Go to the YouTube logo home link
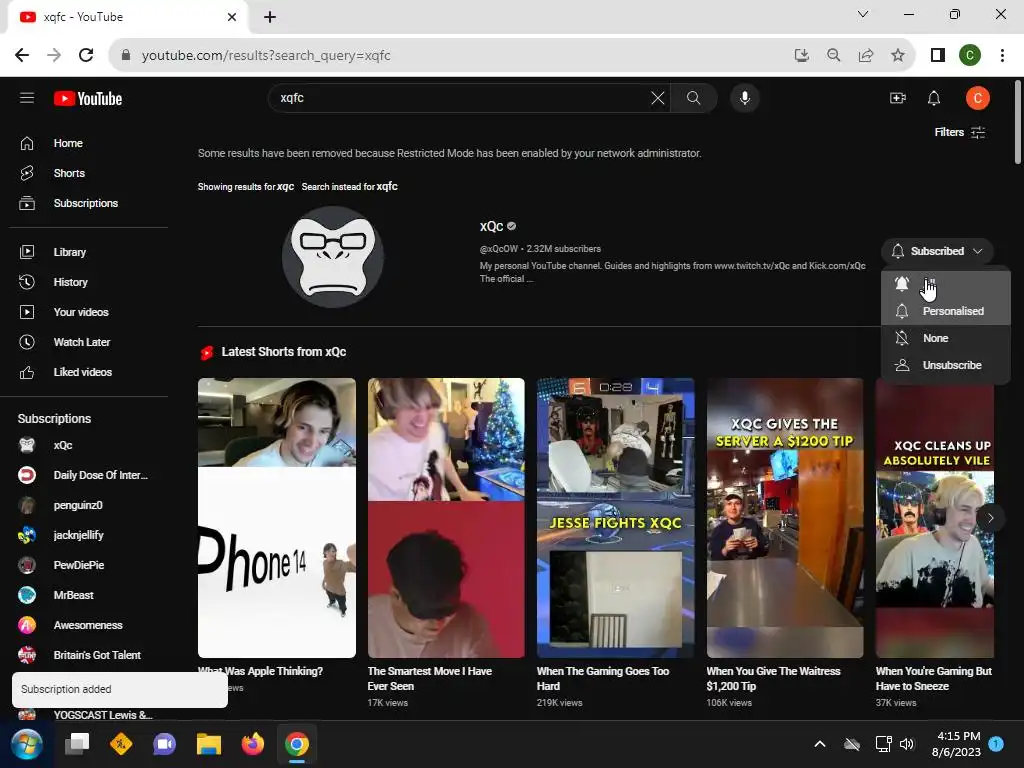1024x768 pixels. 88,99
